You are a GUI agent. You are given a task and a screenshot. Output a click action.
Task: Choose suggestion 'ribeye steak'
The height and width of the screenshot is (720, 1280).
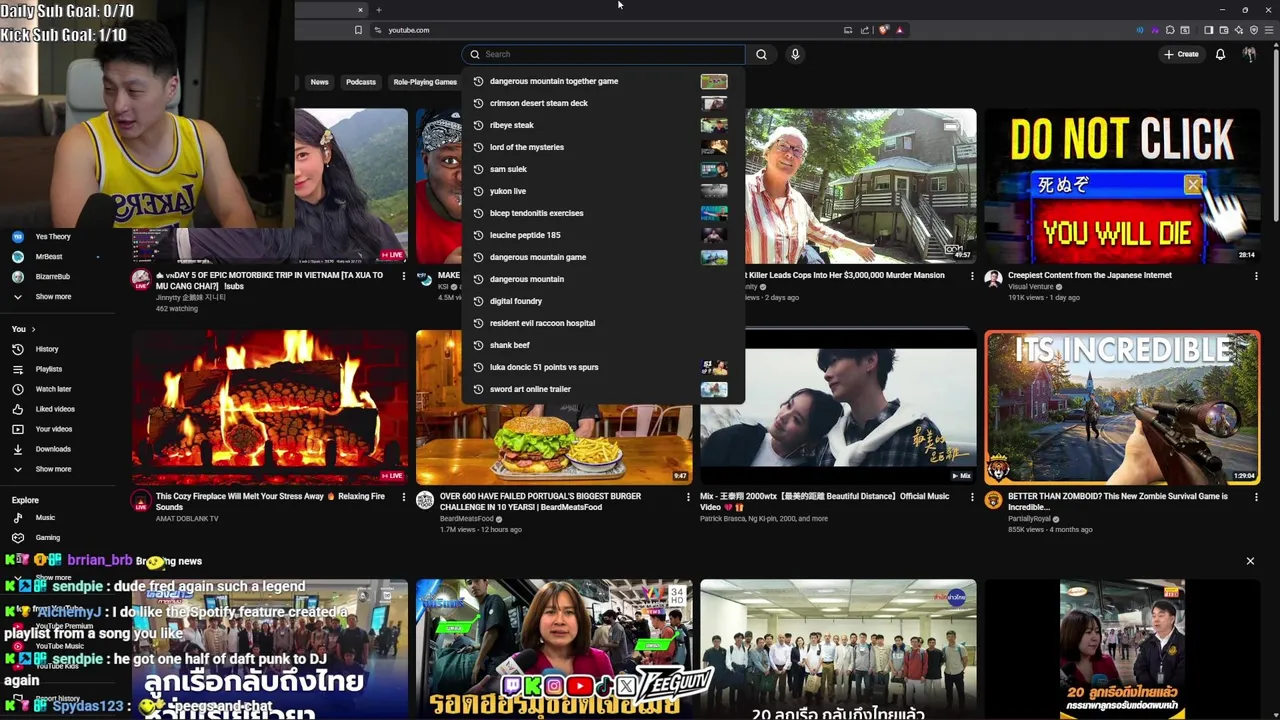603,125
